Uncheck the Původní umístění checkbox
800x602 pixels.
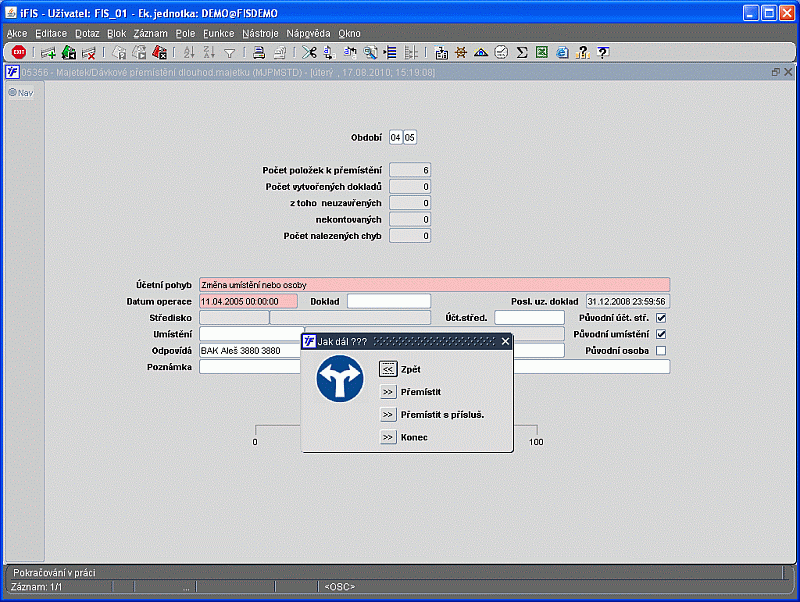660,334
